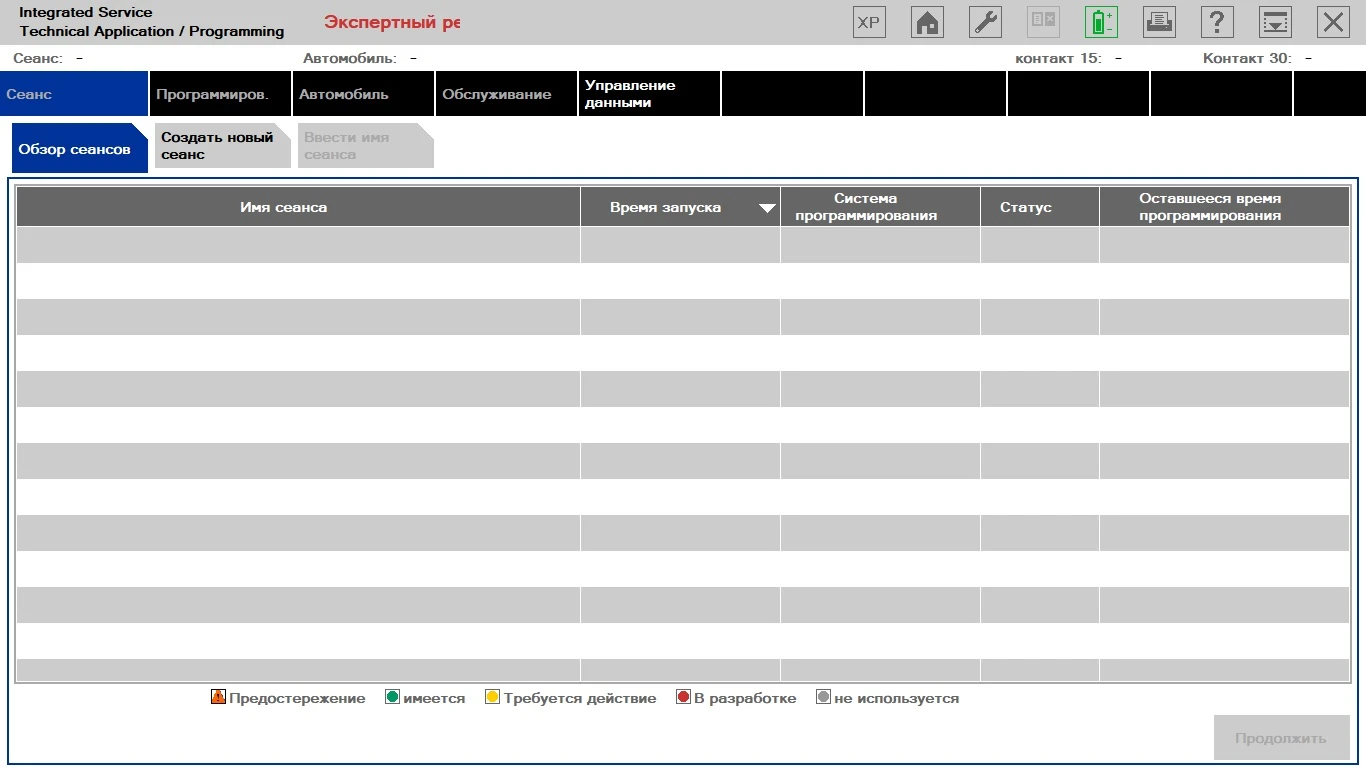The width and height of the screenshot is (1366, 768).
Task: Click the Экспертный ре red header text
Action: (392, 22)
